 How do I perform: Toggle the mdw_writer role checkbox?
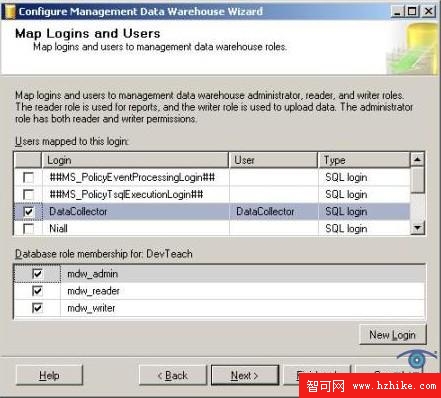pyautogui.click(x=37, y=308)
